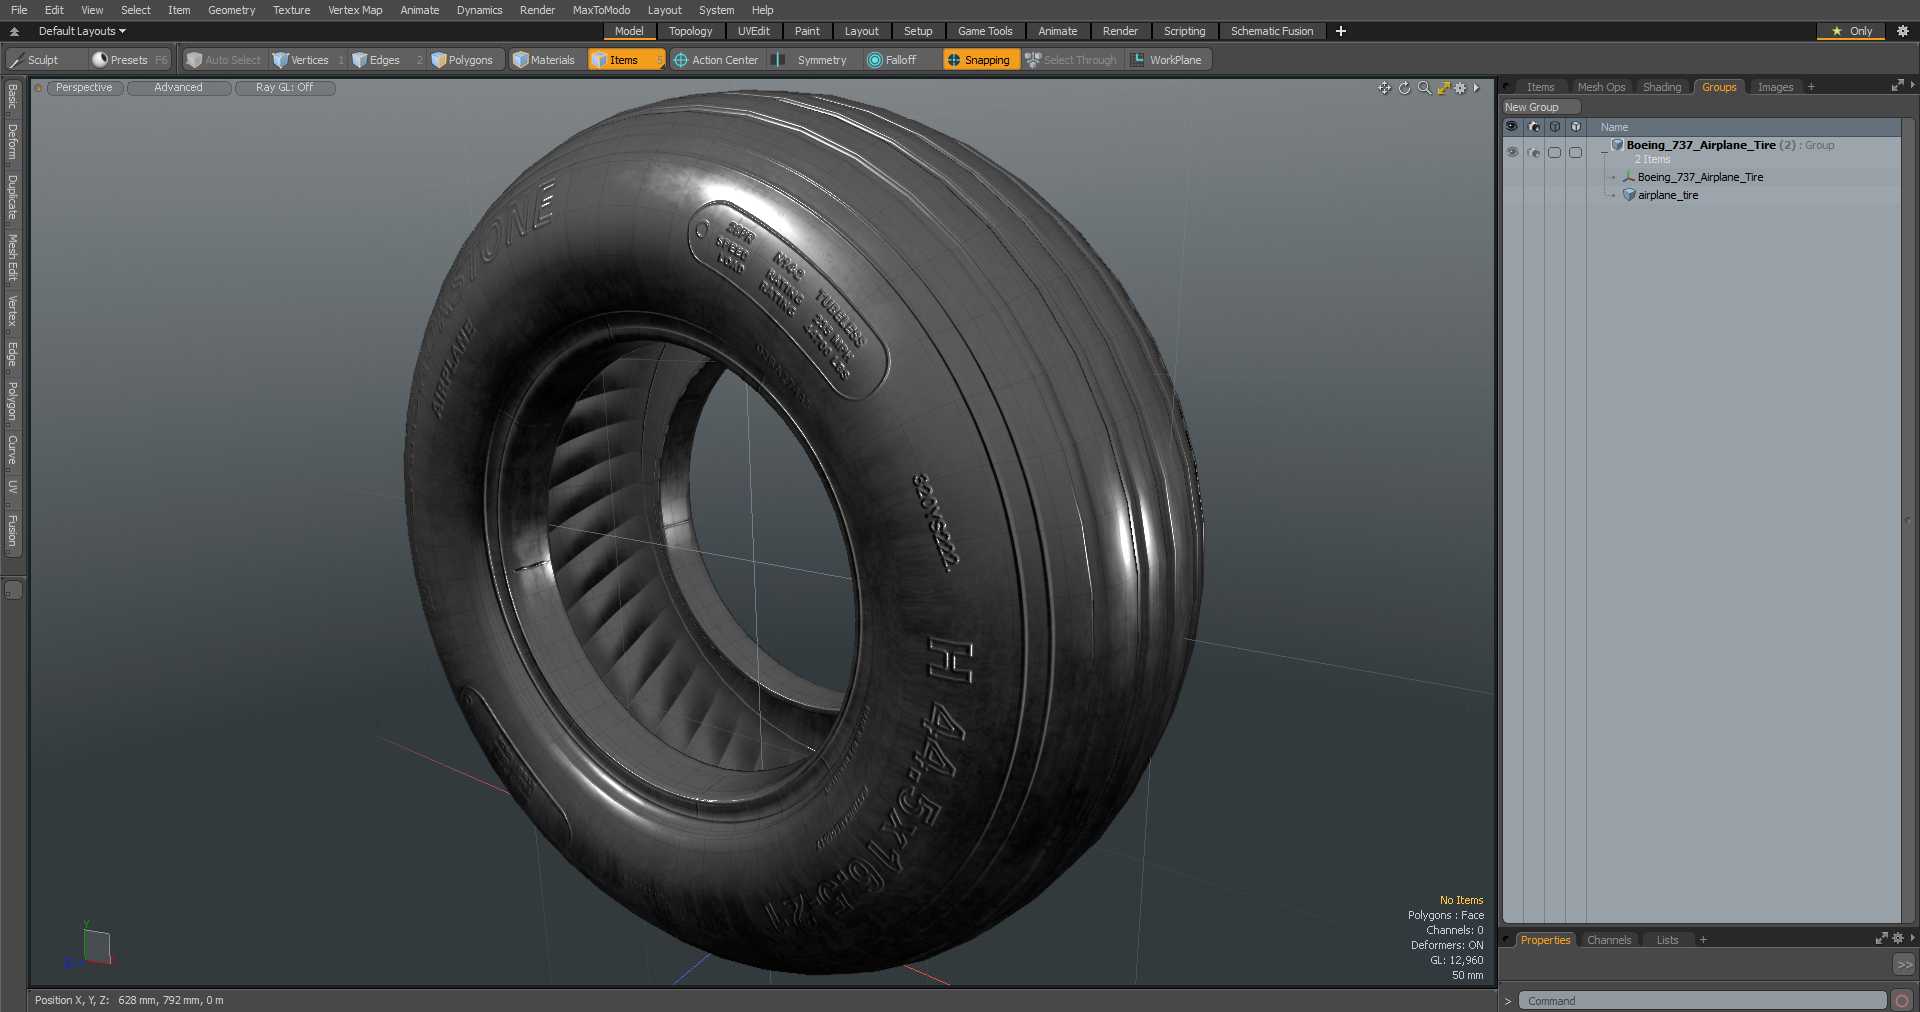1920x1012 pixels.
Task: Open the Texture menu
Action: [291, 10]
